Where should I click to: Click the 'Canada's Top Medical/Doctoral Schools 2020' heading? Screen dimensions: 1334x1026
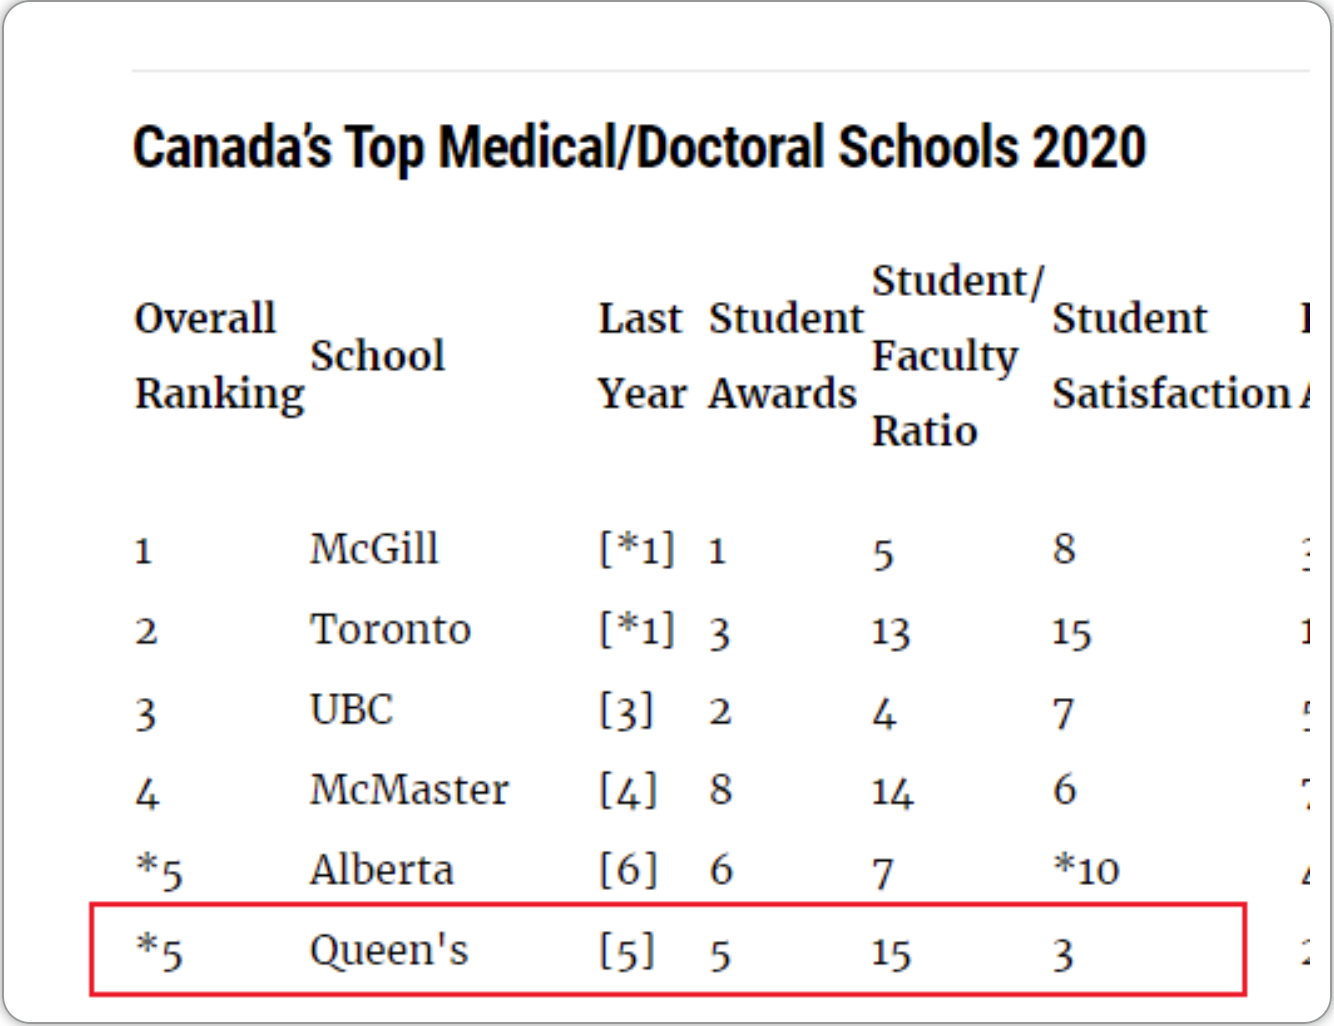pyautogui.click(x=639, y=148)
